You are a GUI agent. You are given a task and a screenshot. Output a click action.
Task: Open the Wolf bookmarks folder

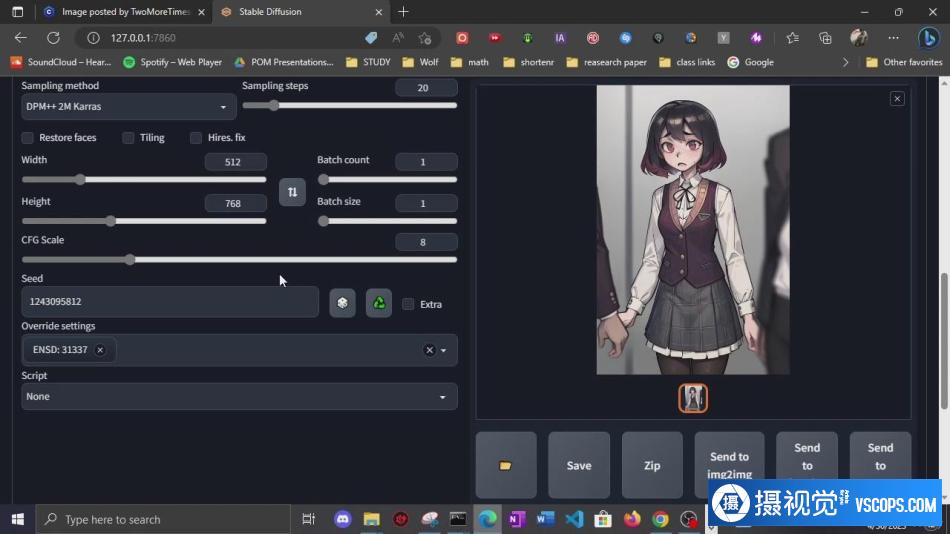[420, 62]
